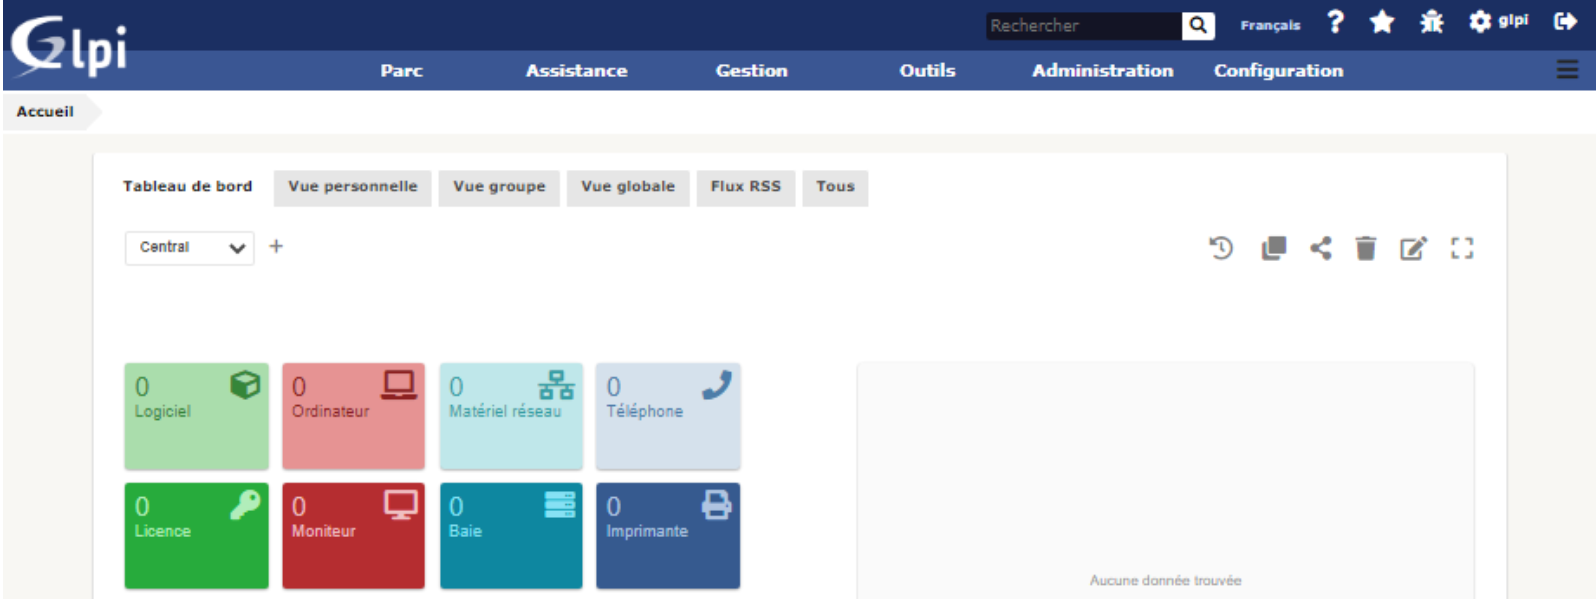Share the dashboard via share icon
The image size is (1596, 600).
tap(1321, 248)
